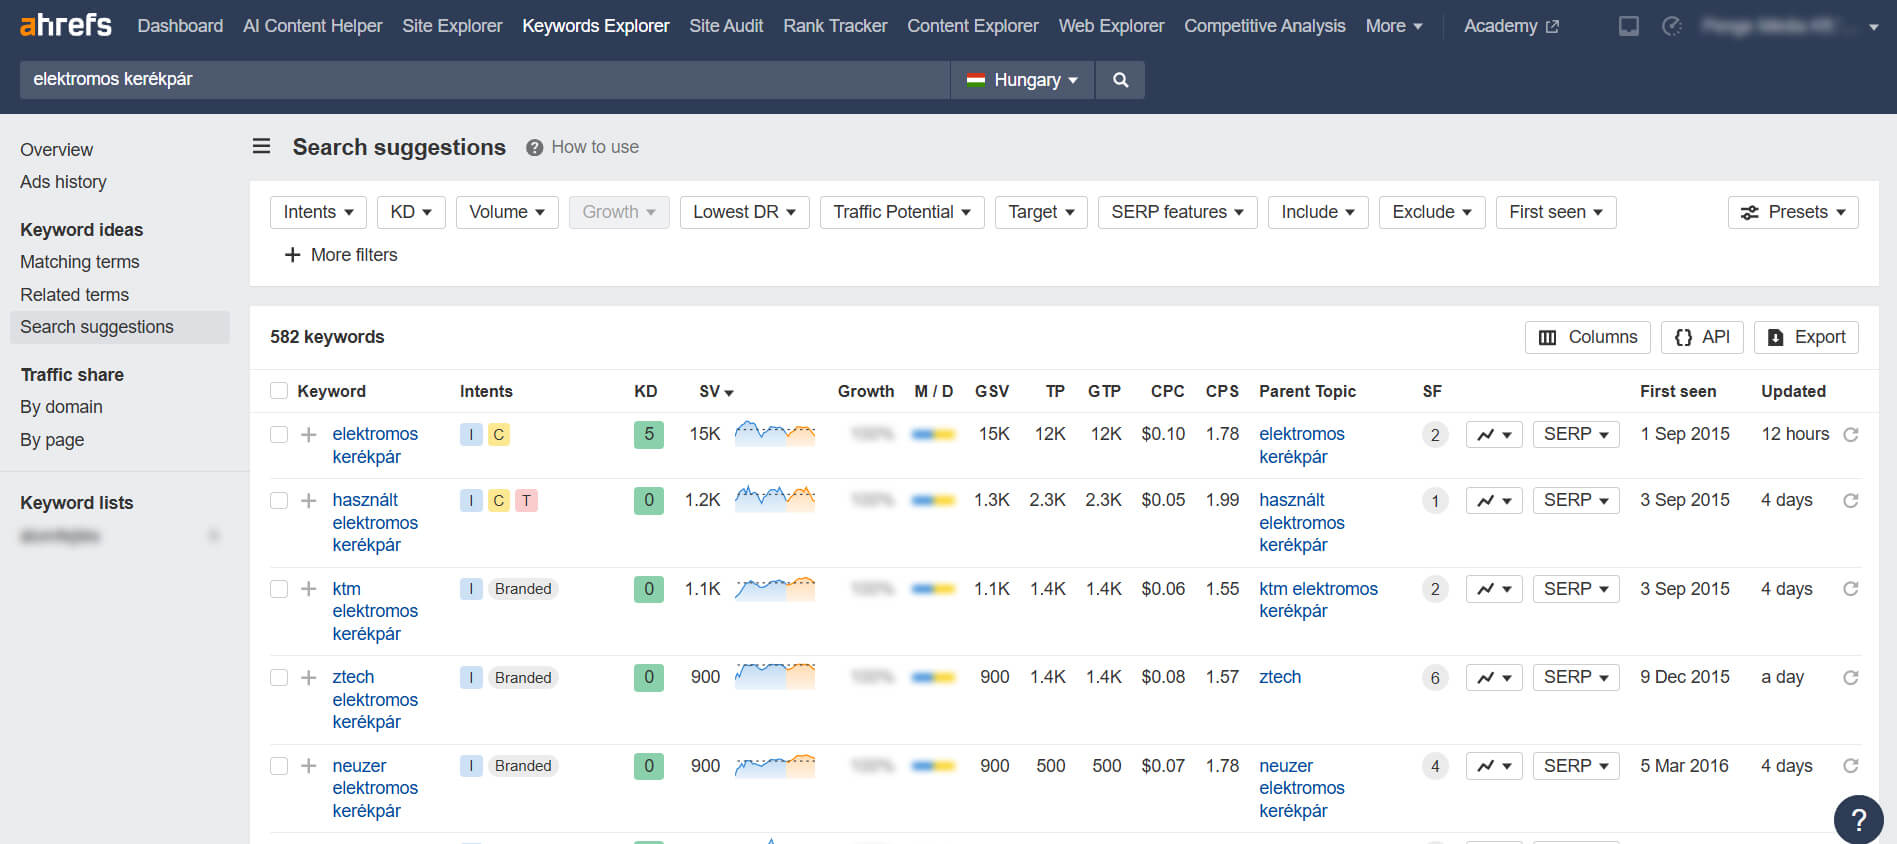Click the How to use help icon

534,147
